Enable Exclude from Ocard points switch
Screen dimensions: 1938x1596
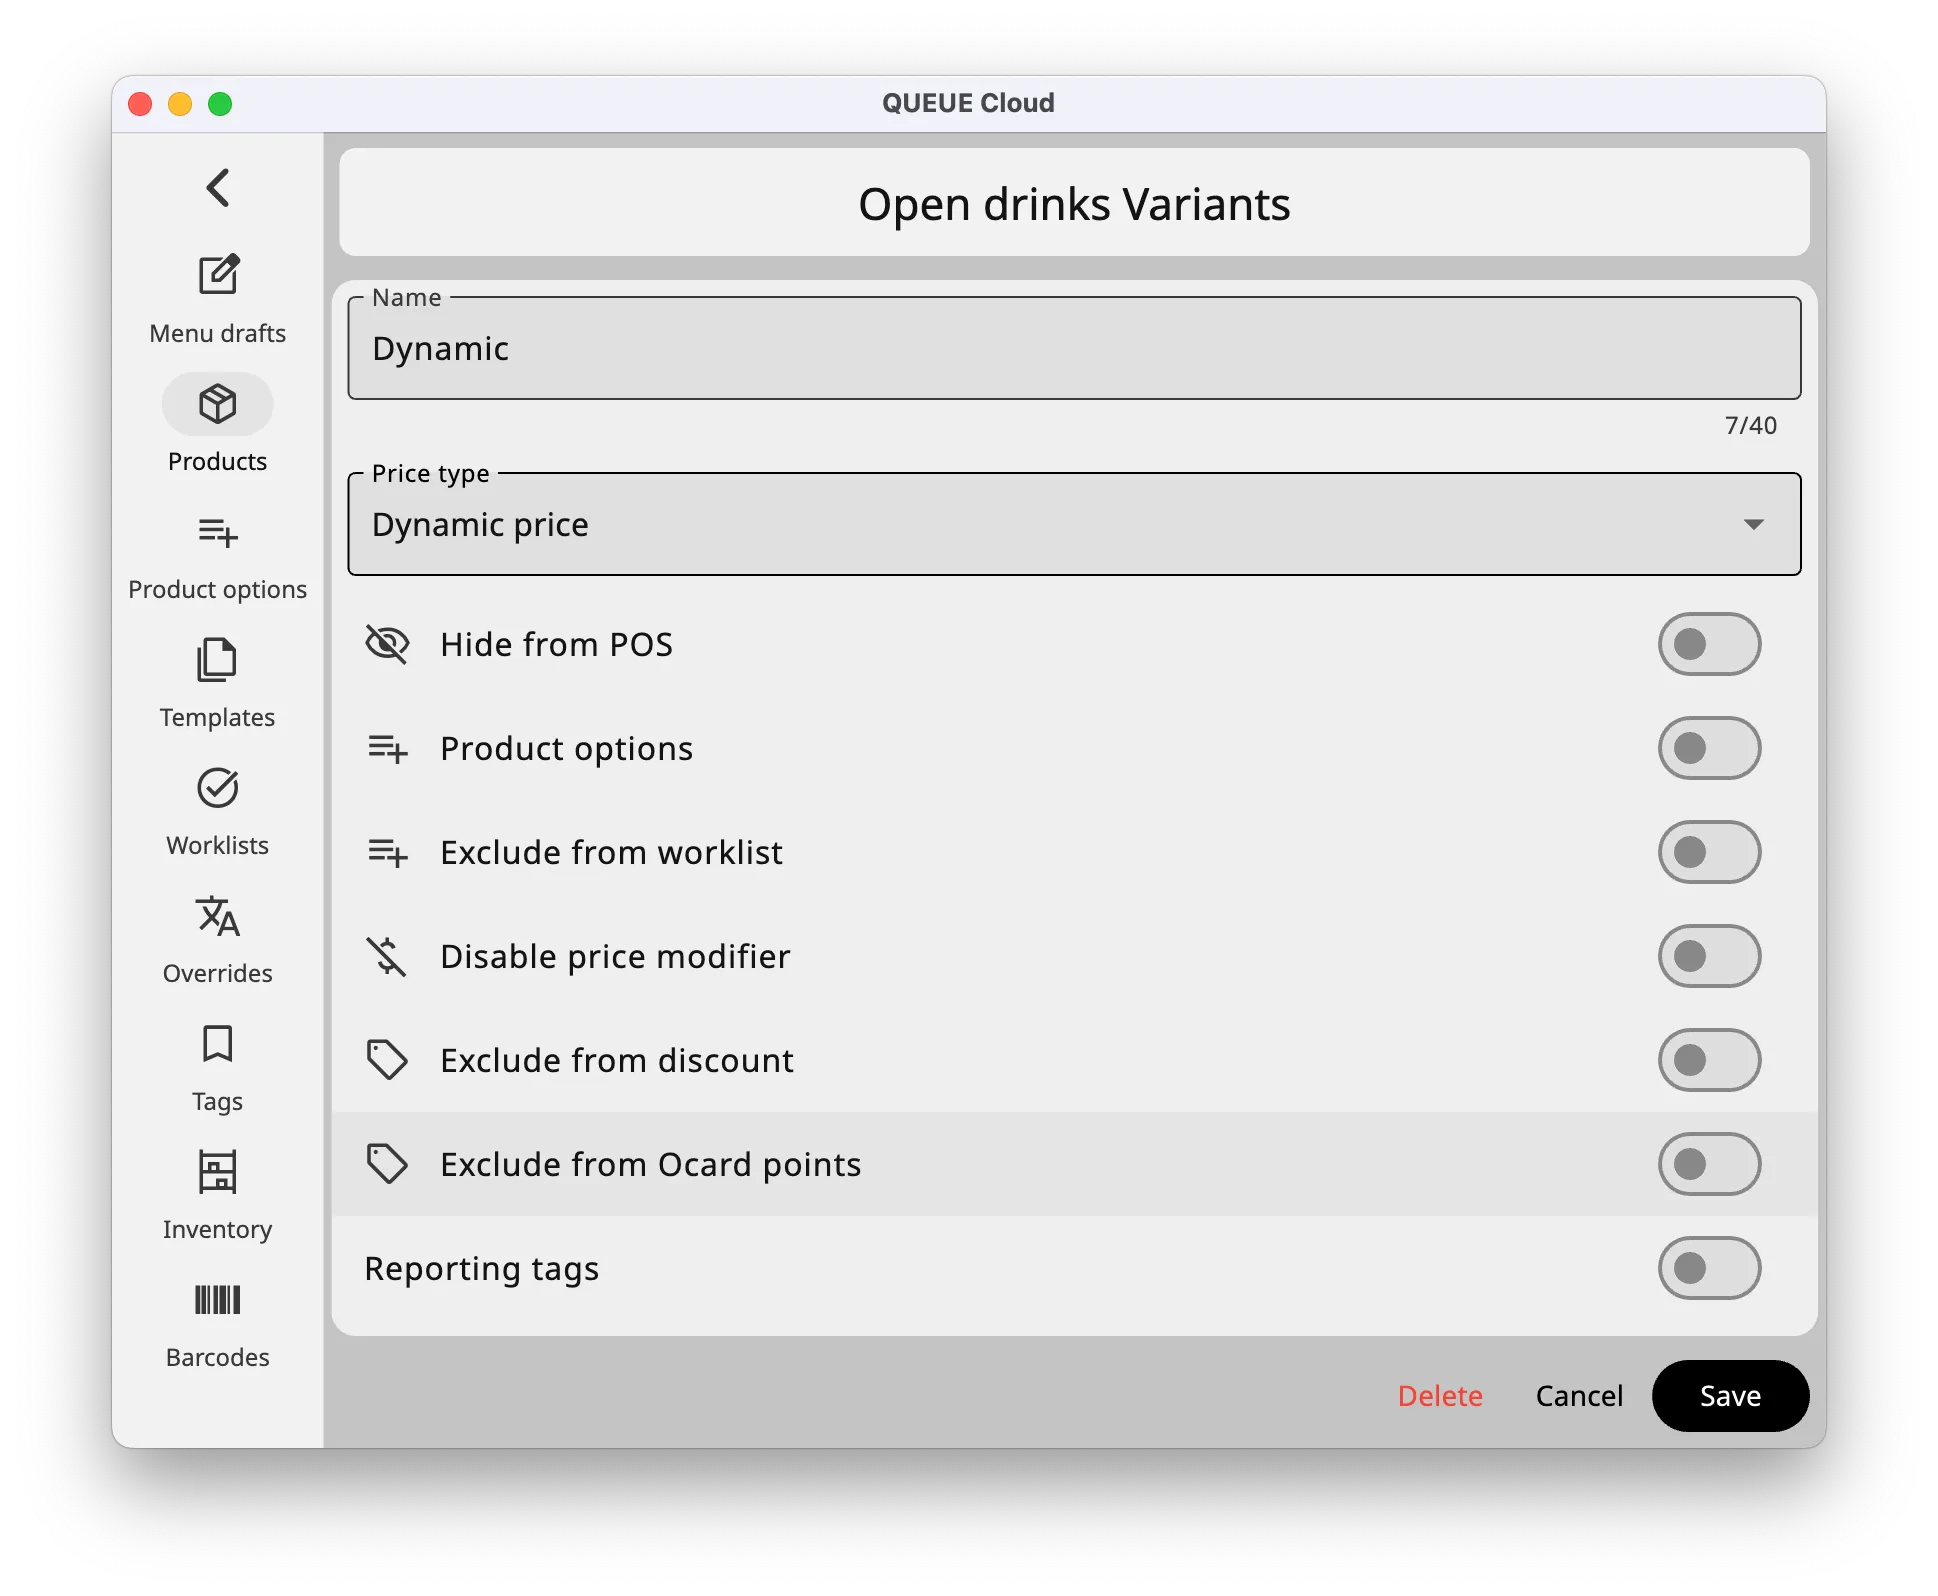pyautogui.click(x=1708, y=1164)
